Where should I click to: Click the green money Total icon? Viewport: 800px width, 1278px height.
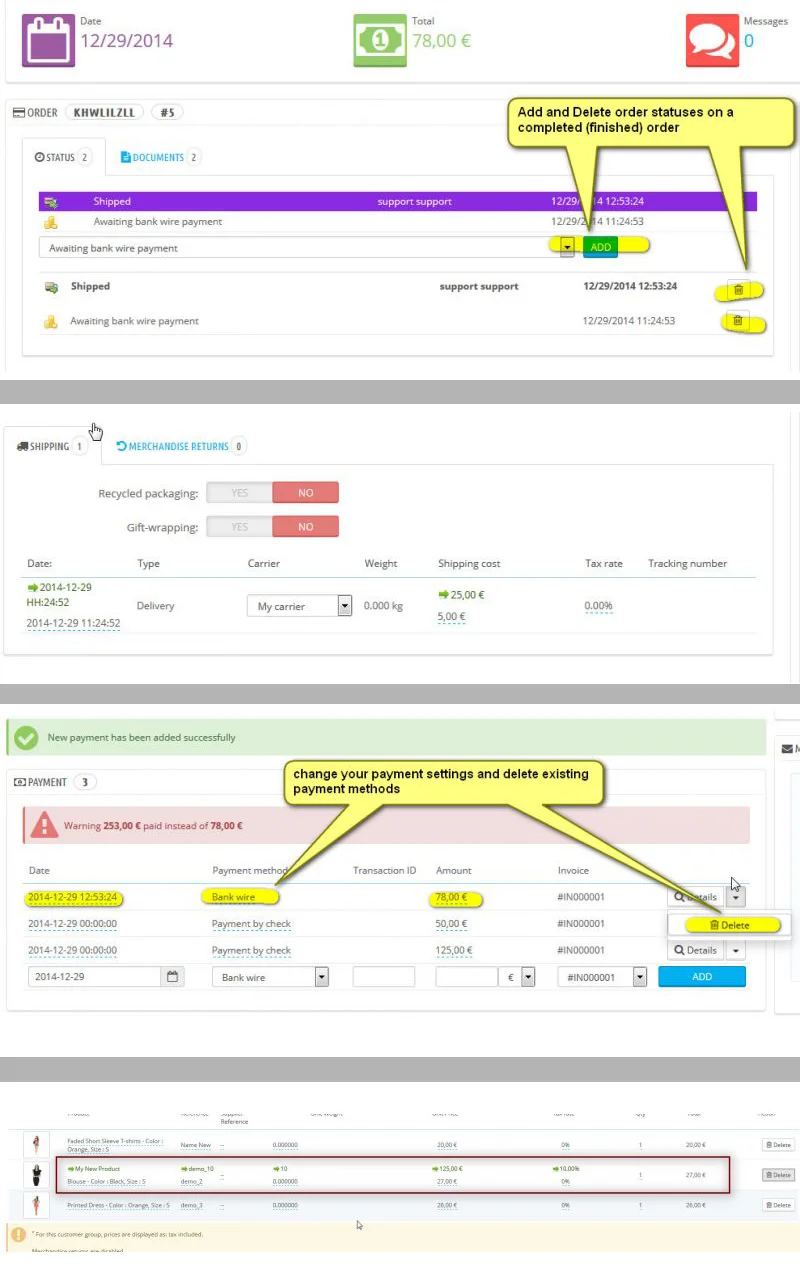[x=380, y=40]
